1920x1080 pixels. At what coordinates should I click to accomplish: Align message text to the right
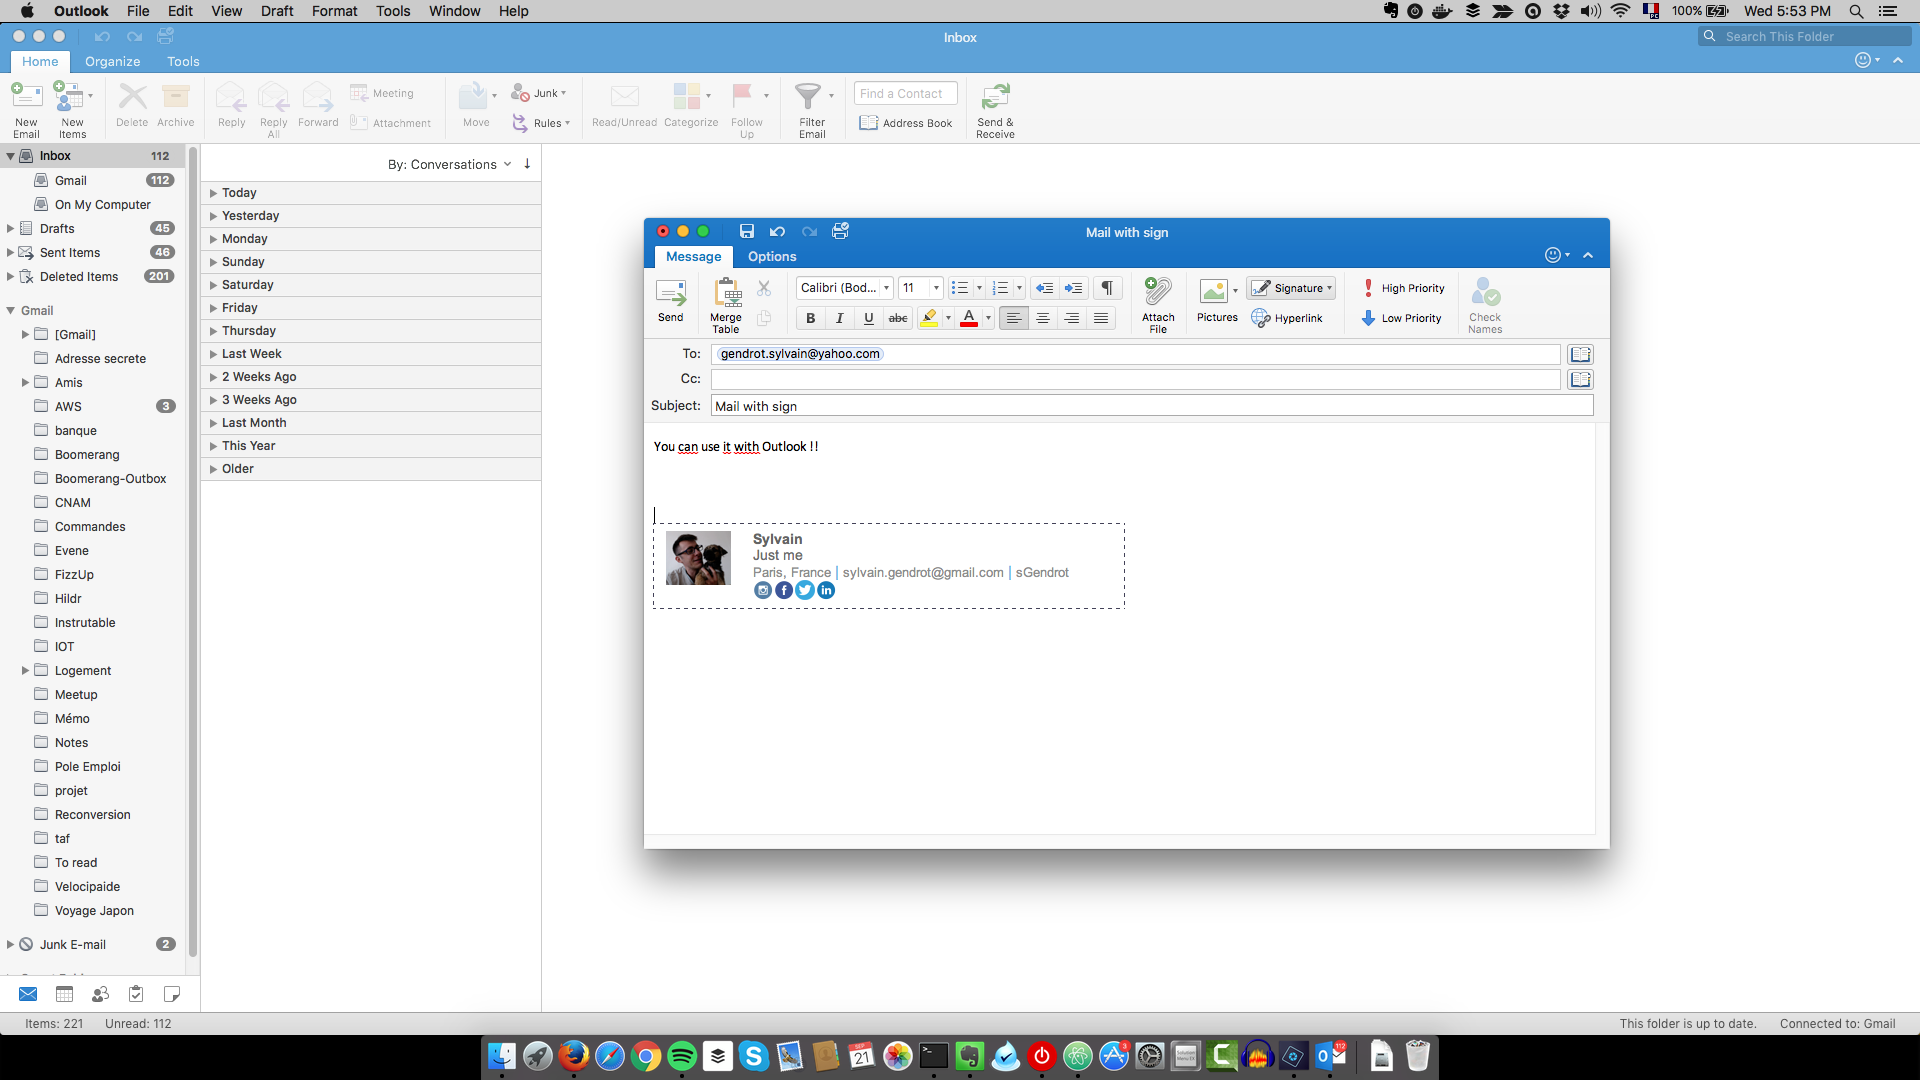[x=1072, y=318]
